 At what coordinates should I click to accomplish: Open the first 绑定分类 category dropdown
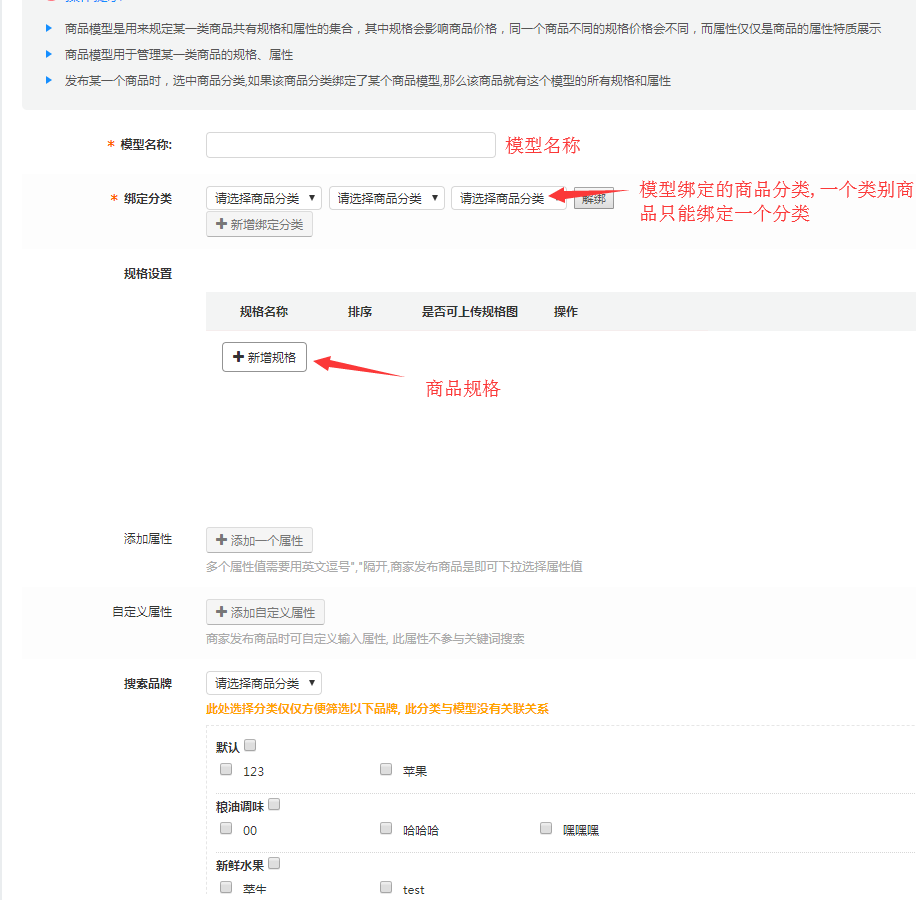tap(264, 198)
